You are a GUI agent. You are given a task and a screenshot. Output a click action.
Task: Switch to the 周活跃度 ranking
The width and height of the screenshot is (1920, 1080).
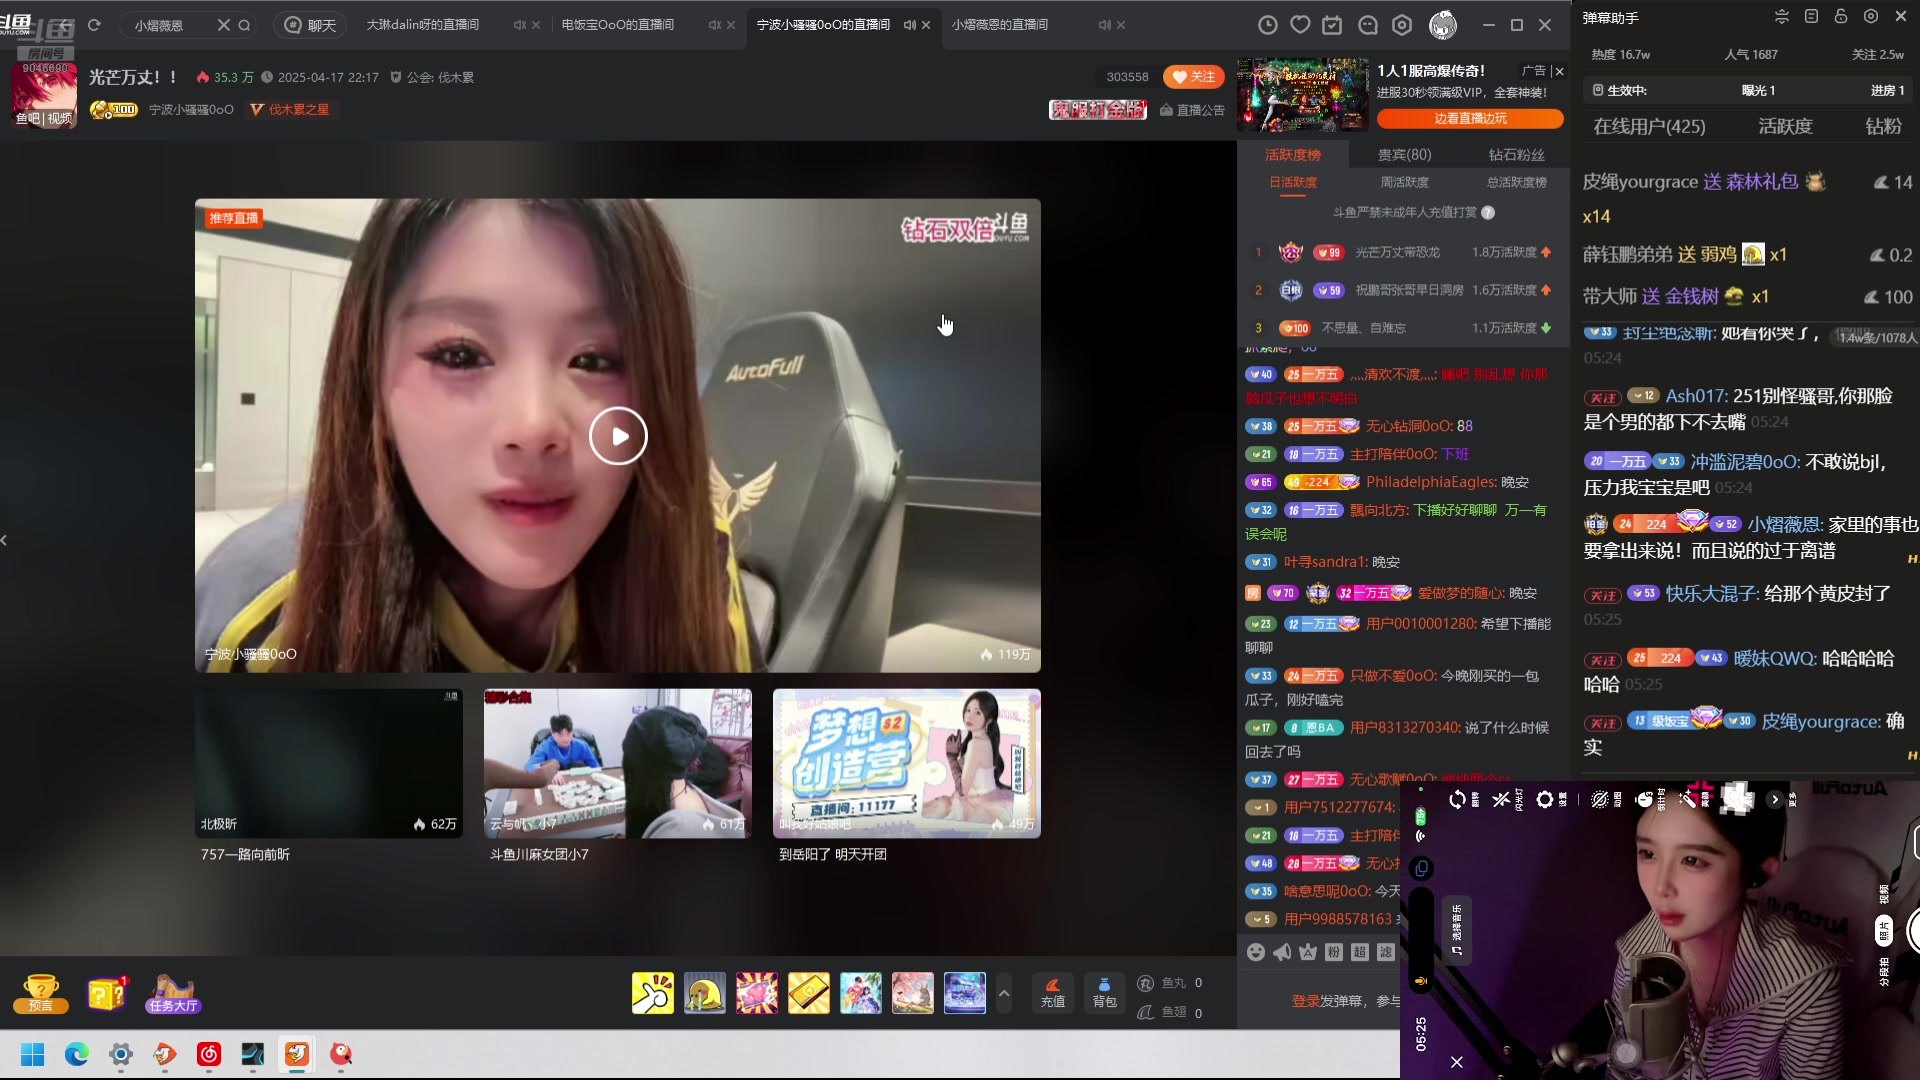click(1404, 182)
